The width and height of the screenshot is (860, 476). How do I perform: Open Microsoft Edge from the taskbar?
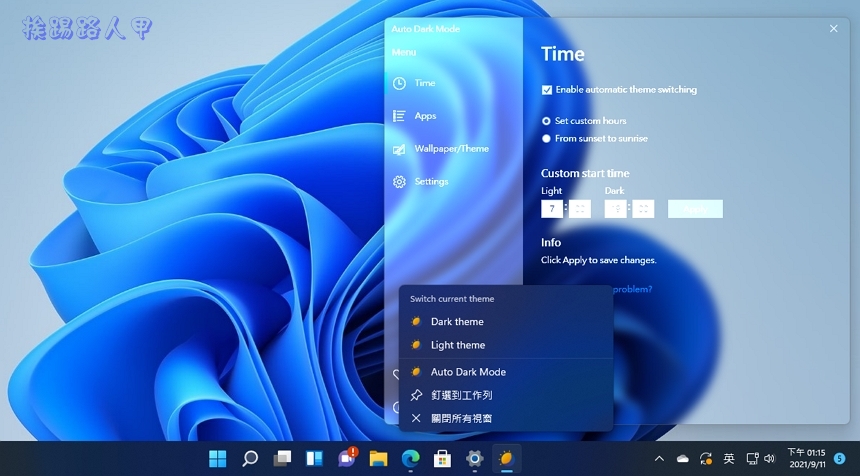coord(410,458)
